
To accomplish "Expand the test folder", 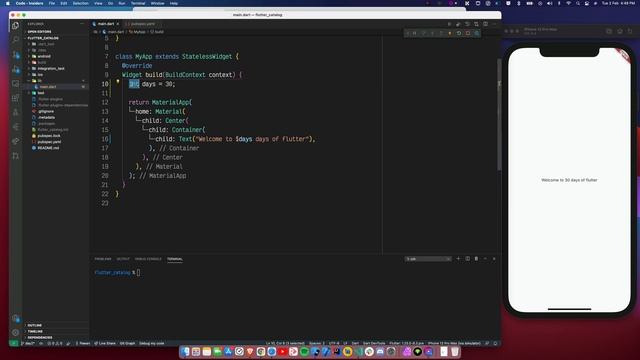I will click(x=41, y=93).
